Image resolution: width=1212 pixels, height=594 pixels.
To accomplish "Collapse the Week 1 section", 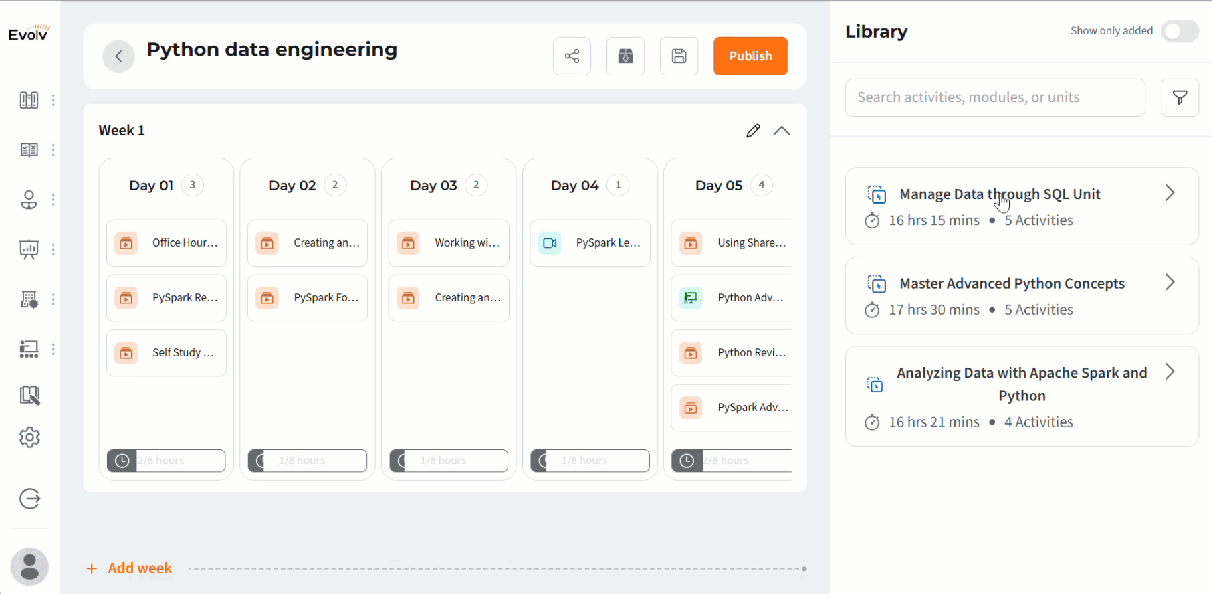I will [x=782, y=131].
